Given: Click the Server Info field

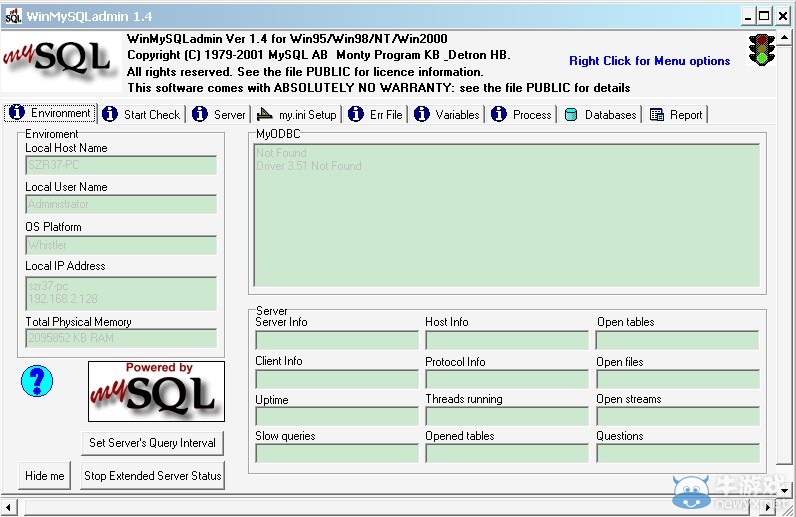Looking at the screenshot, I should coord(337,340).
